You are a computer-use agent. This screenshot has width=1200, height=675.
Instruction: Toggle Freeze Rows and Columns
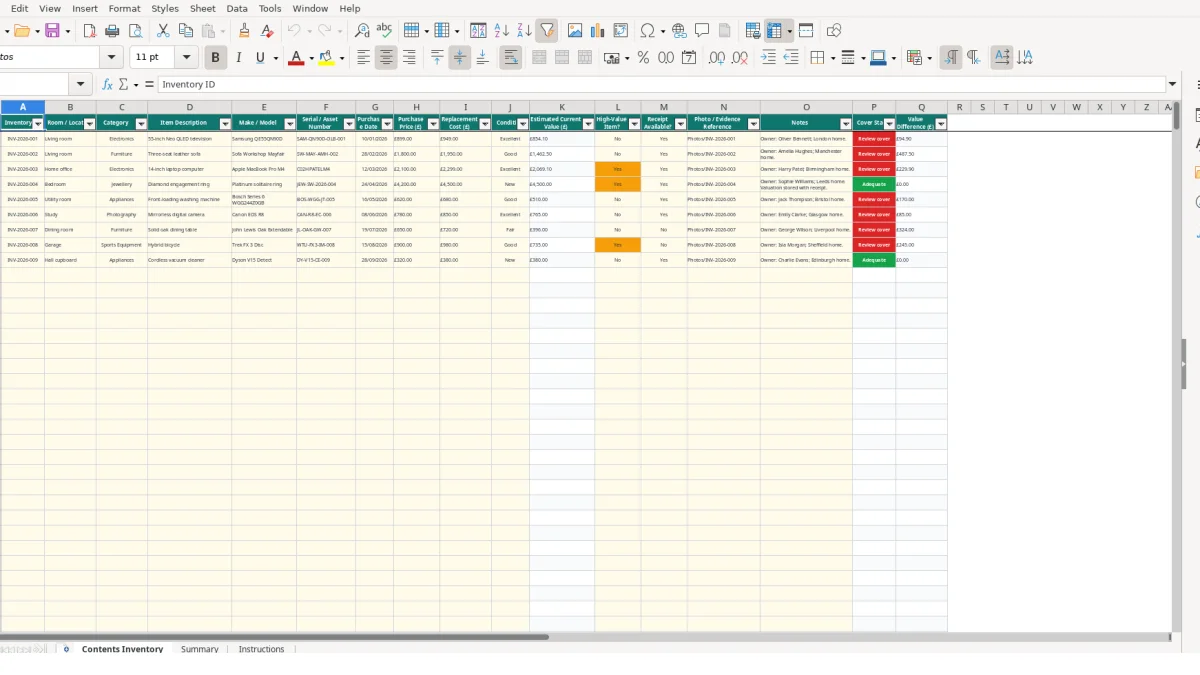click(x=775, y=31)
